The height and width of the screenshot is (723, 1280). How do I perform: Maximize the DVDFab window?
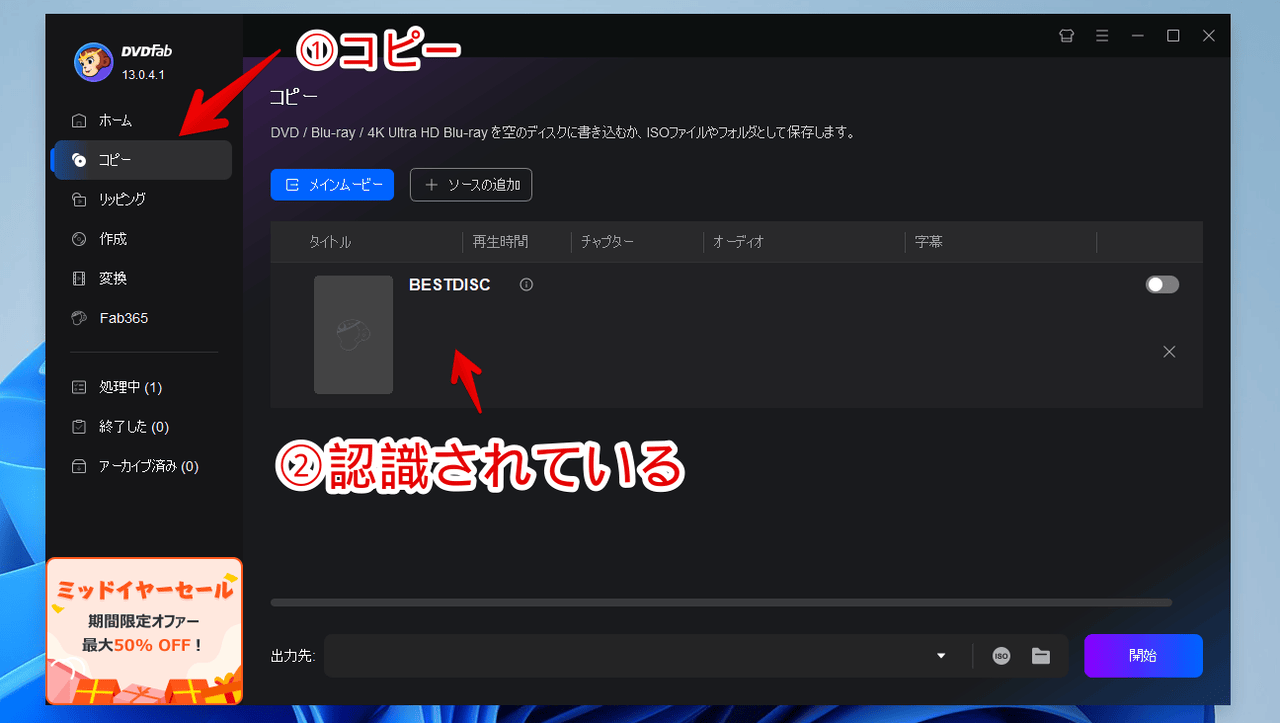tap(1173, 36)
